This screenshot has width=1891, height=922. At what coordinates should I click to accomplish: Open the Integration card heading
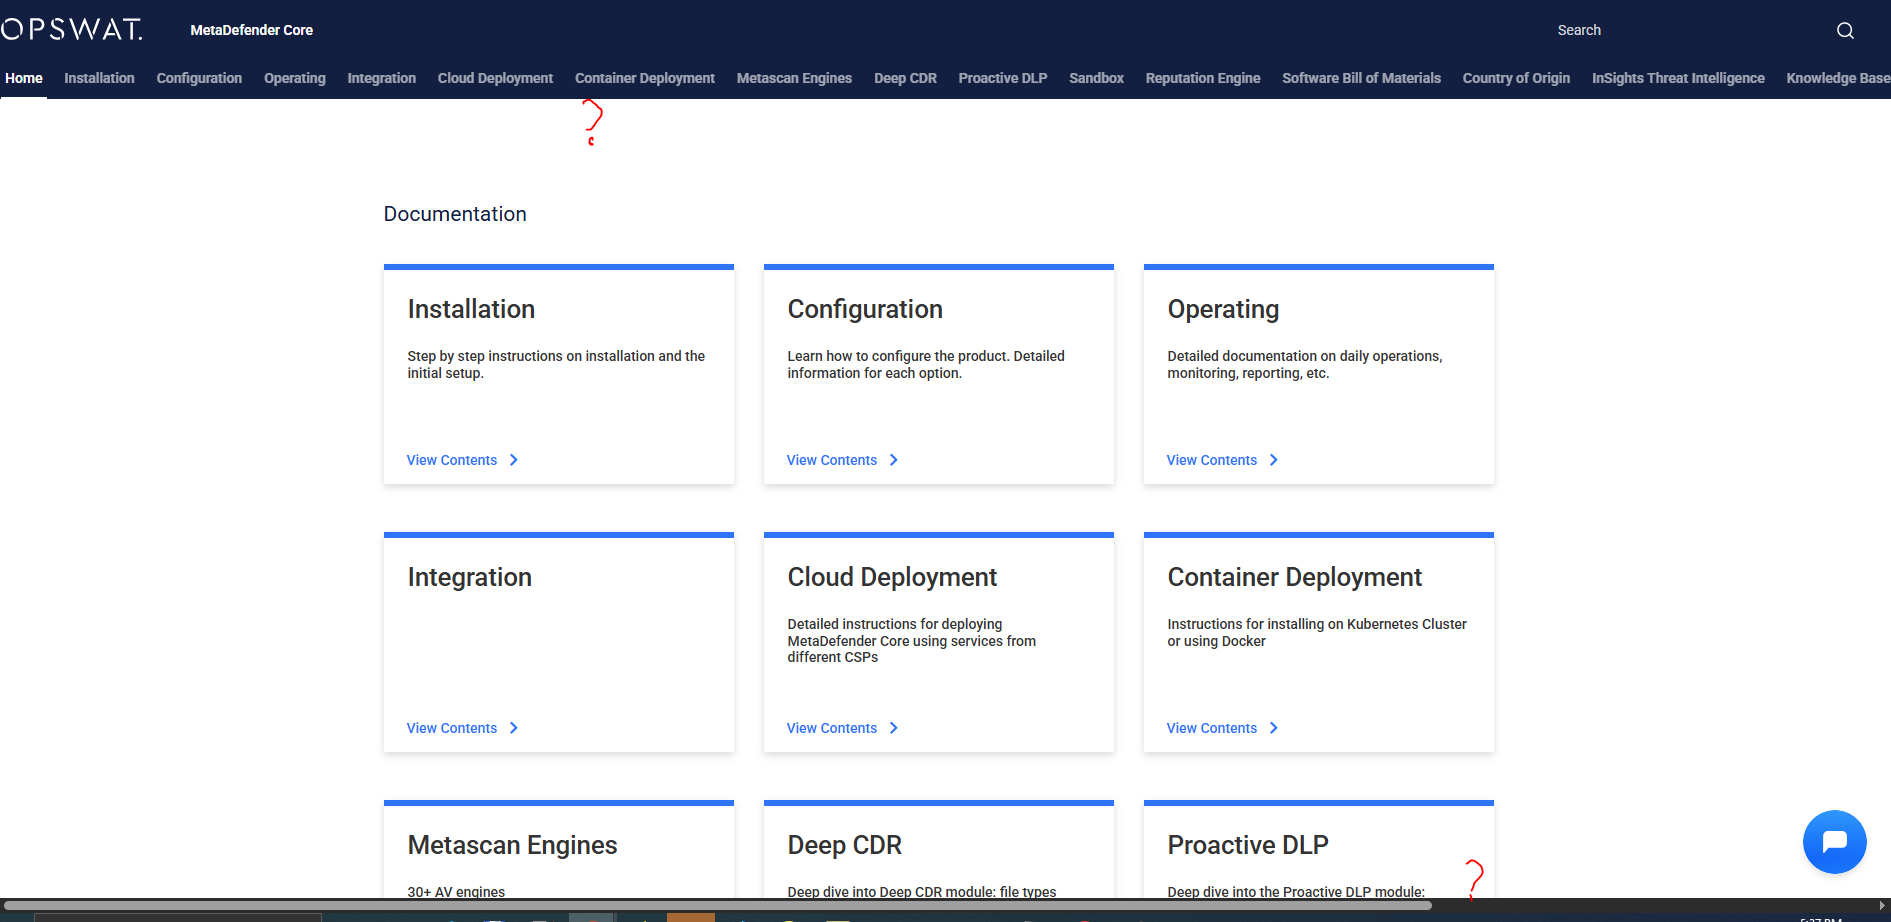(x=469, y=577)
